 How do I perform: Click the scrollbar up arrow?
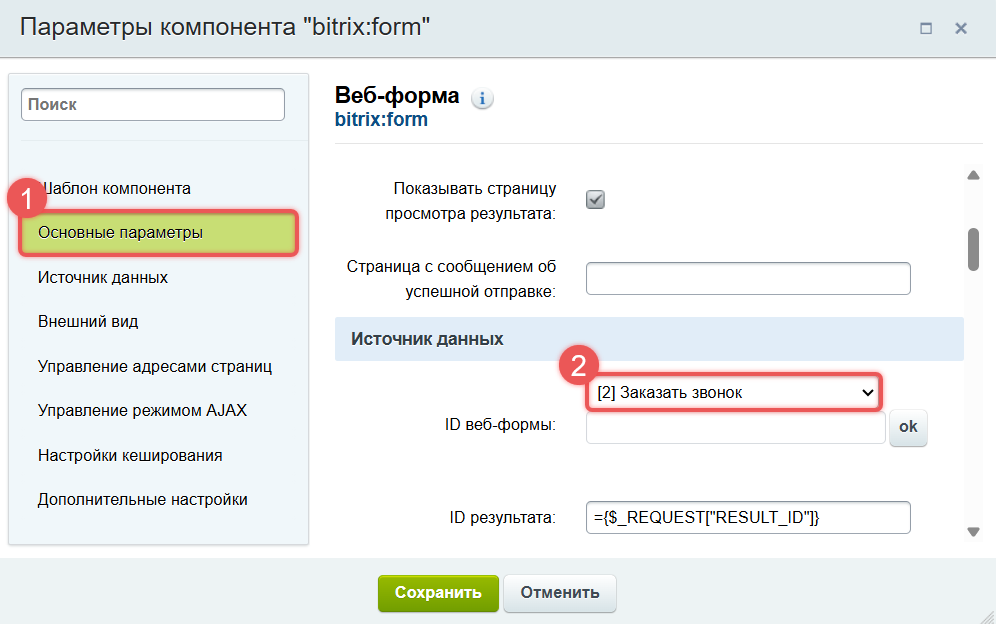coord(973,175)
